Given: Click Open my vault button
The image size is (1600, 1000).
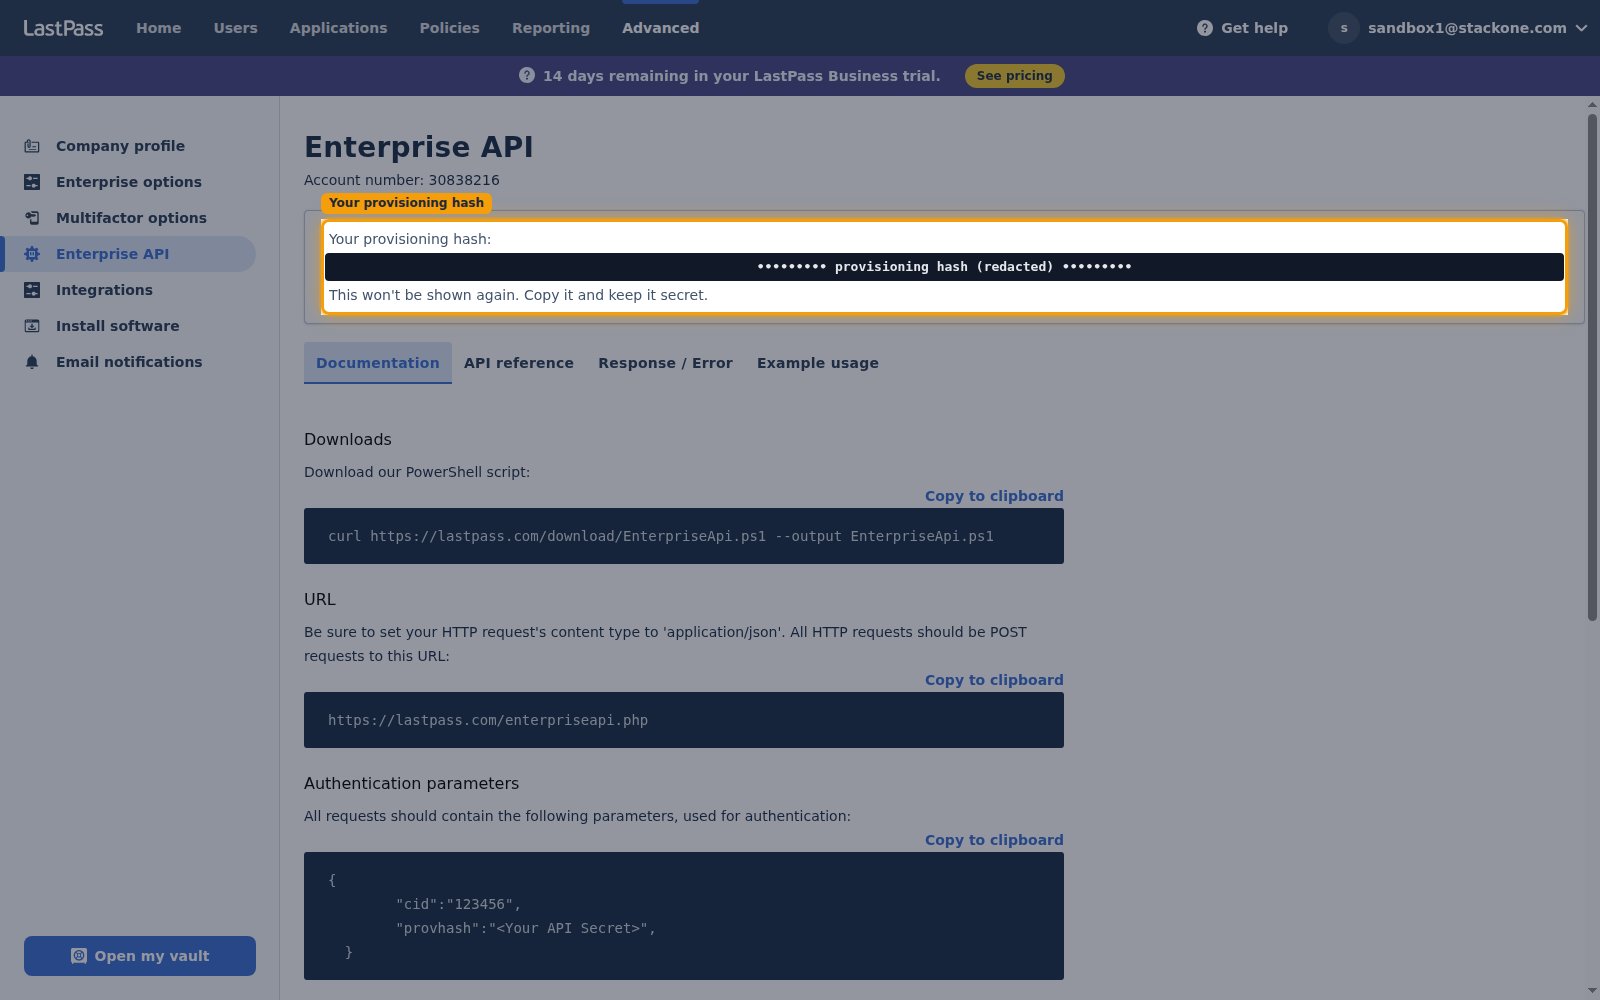Looking at the screenshot, I should (x=140, y=956).
